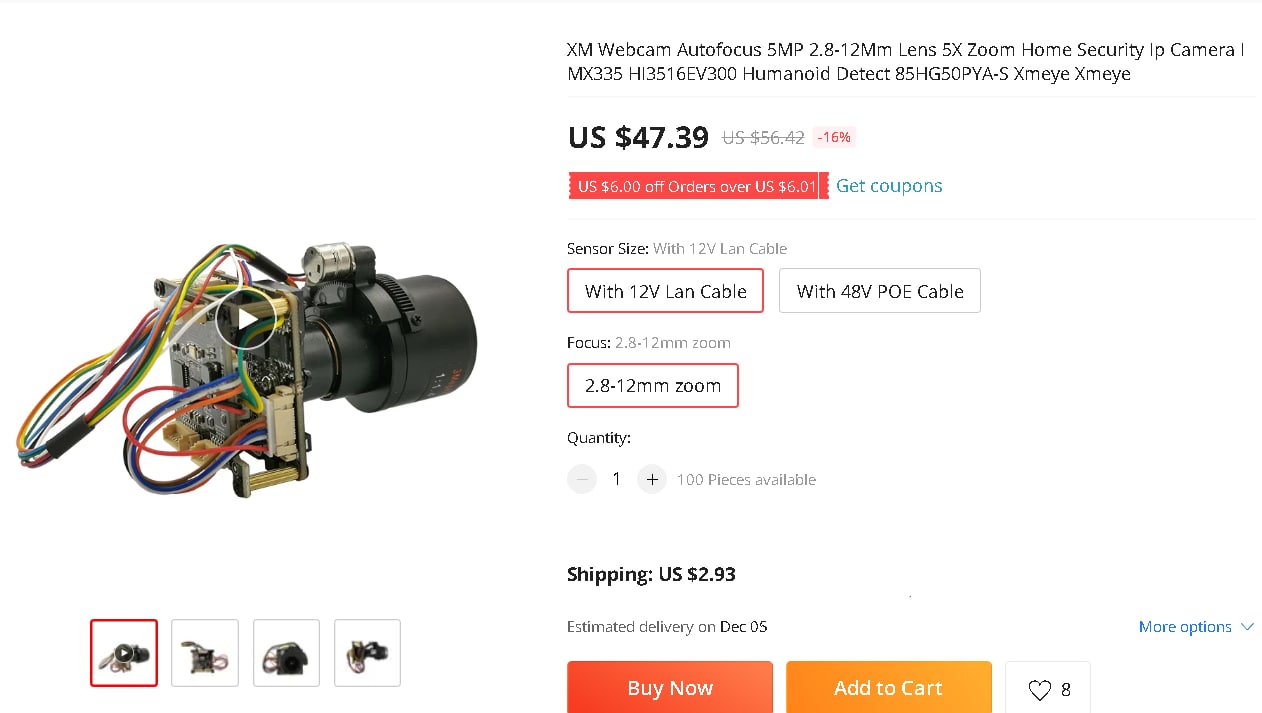
Task: Click the heart wishlist icon
Action: point(1040,689)
